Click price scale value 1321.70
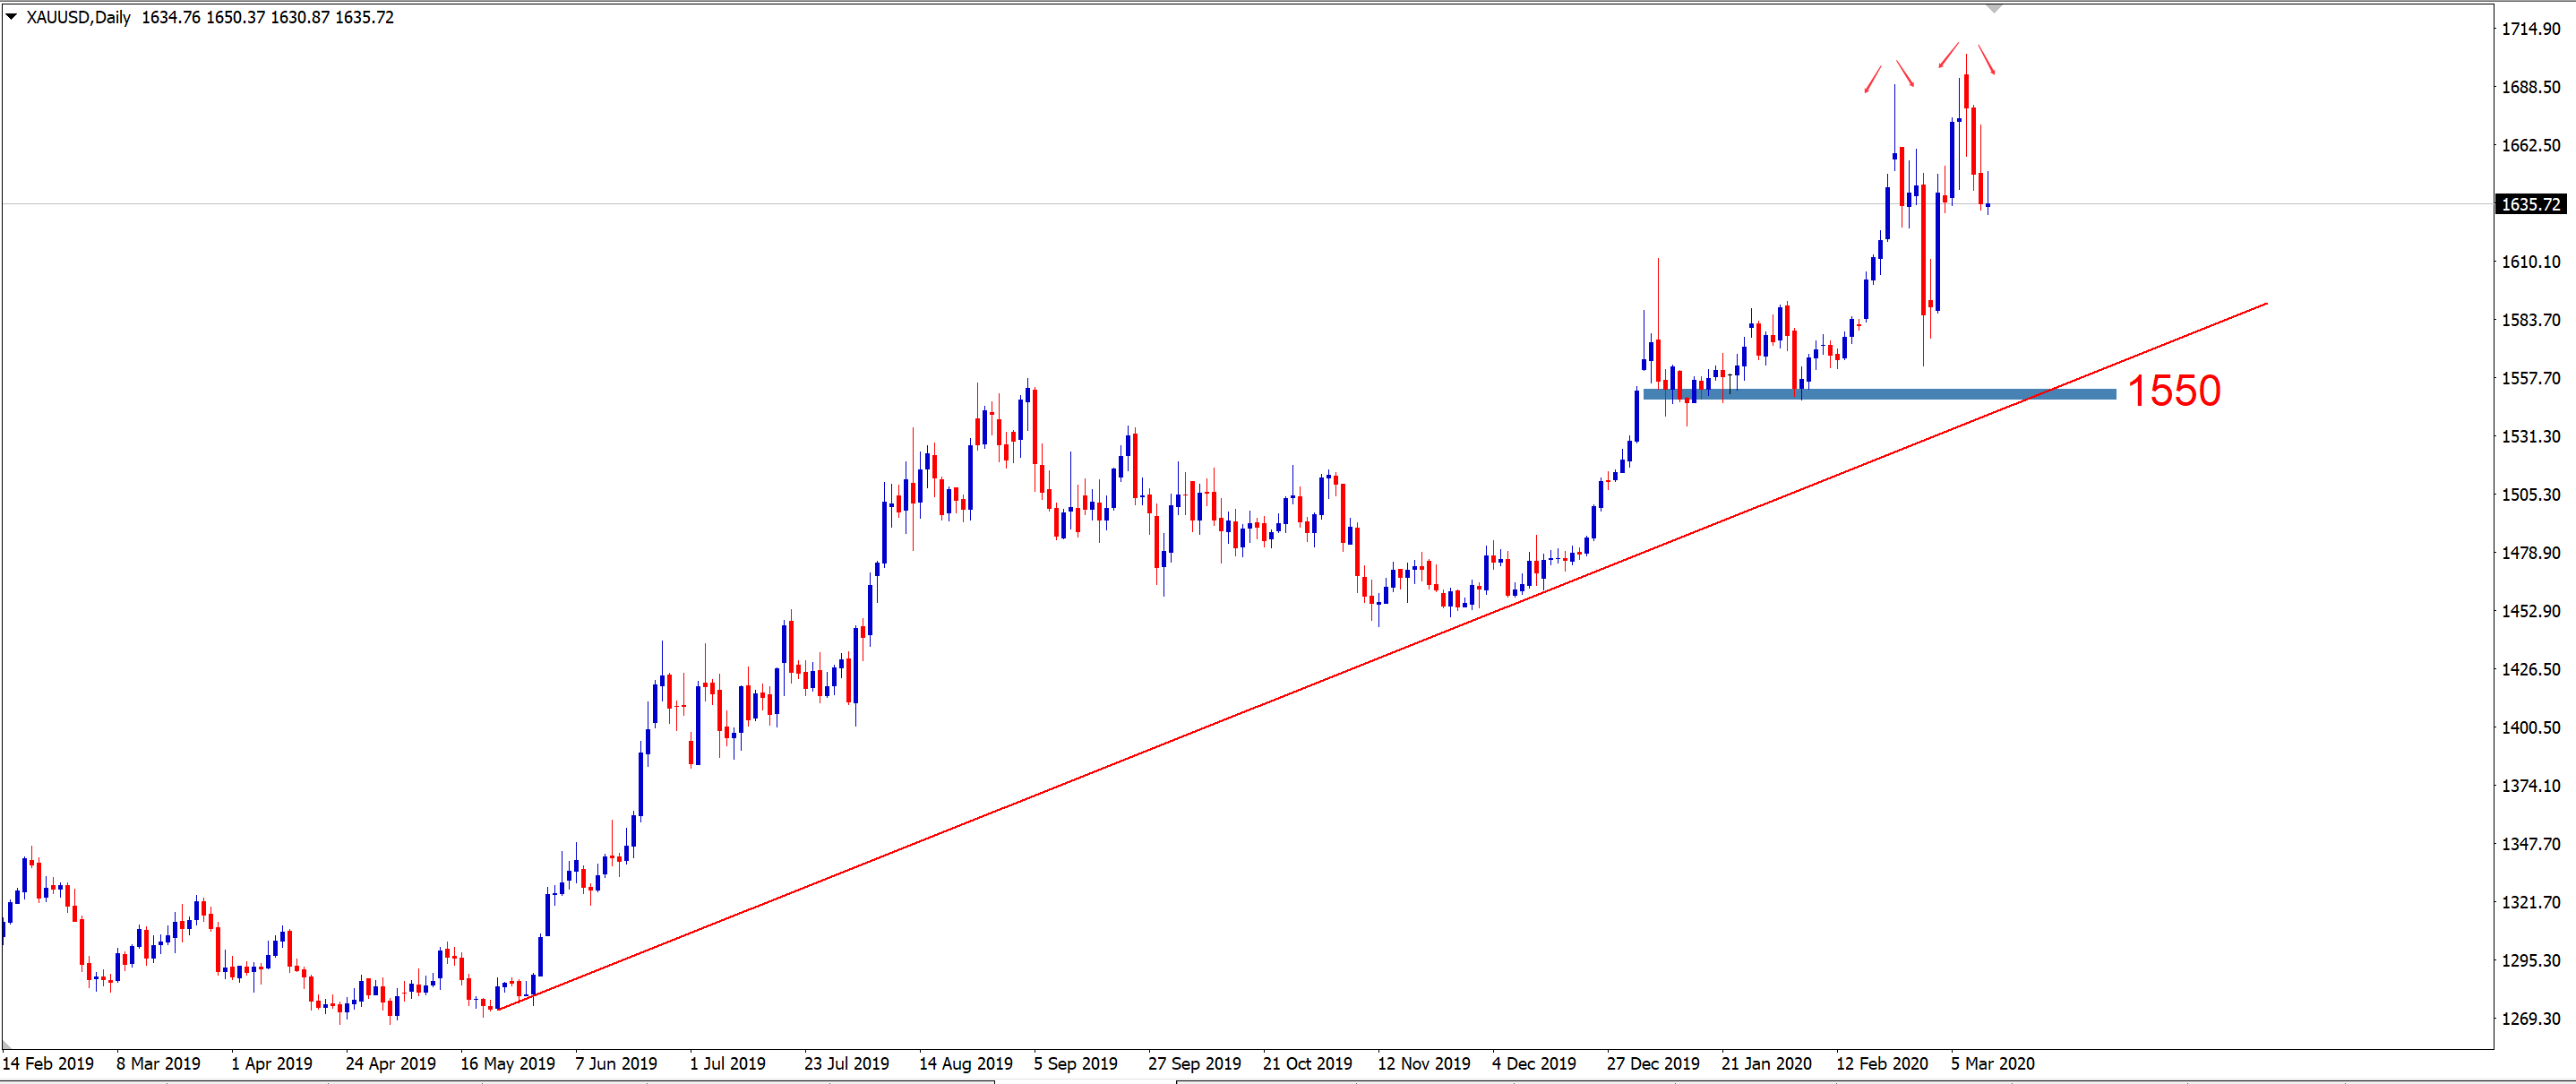The image size is (2576, 1084). (x=2531, y=902)
